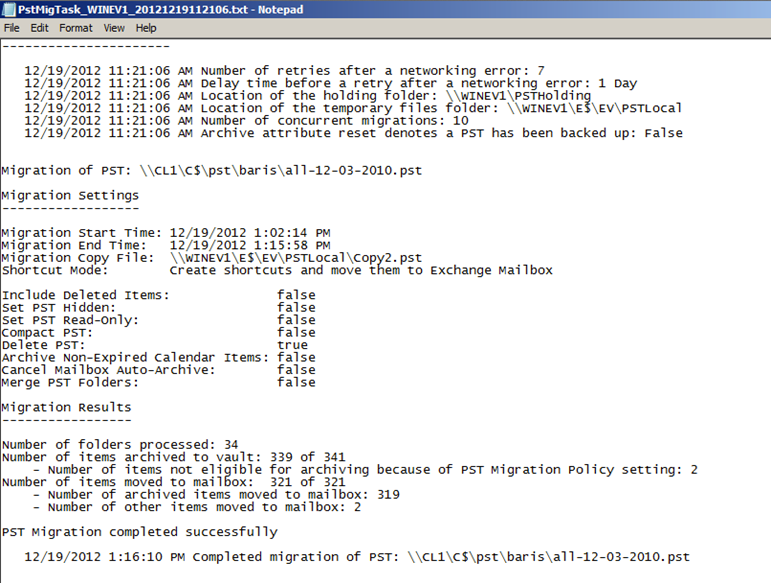The height and width of the screenshot is (583, 771).
Task: Click the 'Set PST Read-Only:' label
Action: tap(70, 321)
